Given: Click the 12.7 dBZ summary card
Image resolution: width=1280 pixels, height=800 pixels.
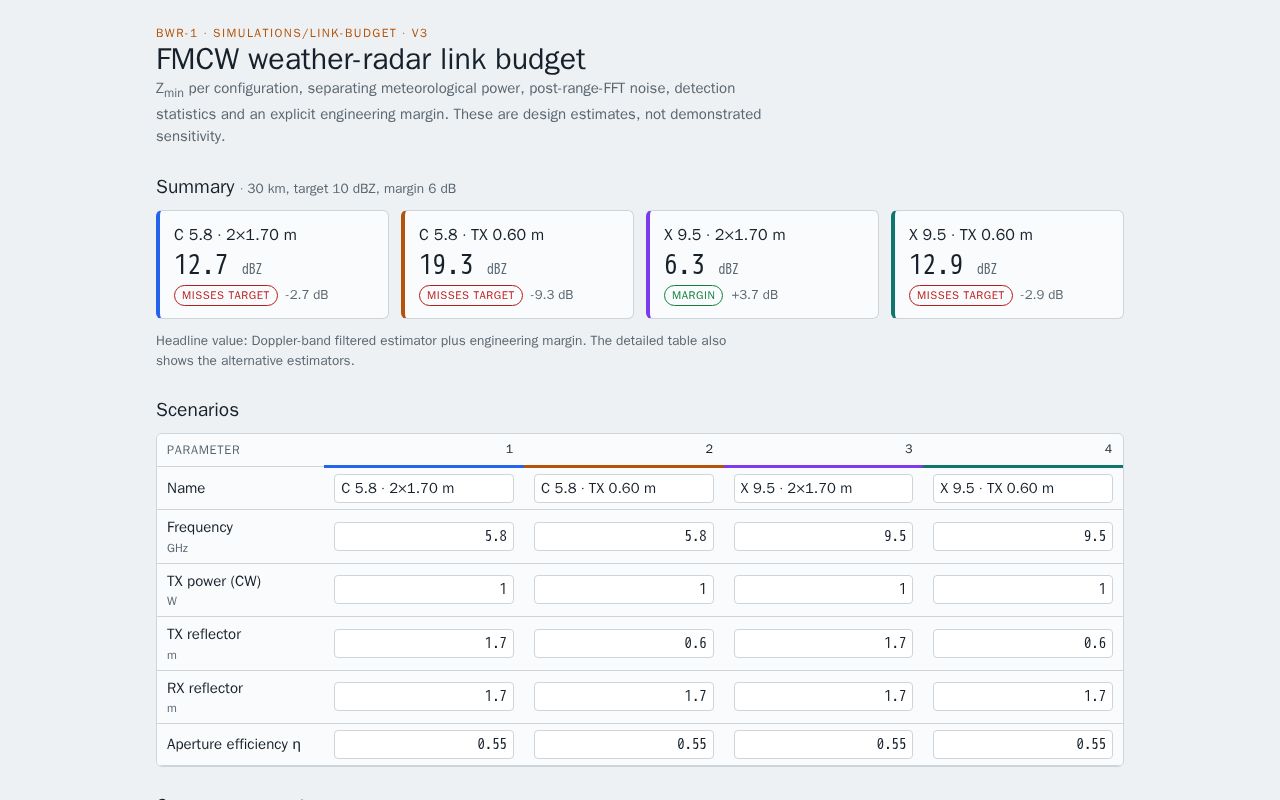Looking at the screenshot, I should 272,264.
